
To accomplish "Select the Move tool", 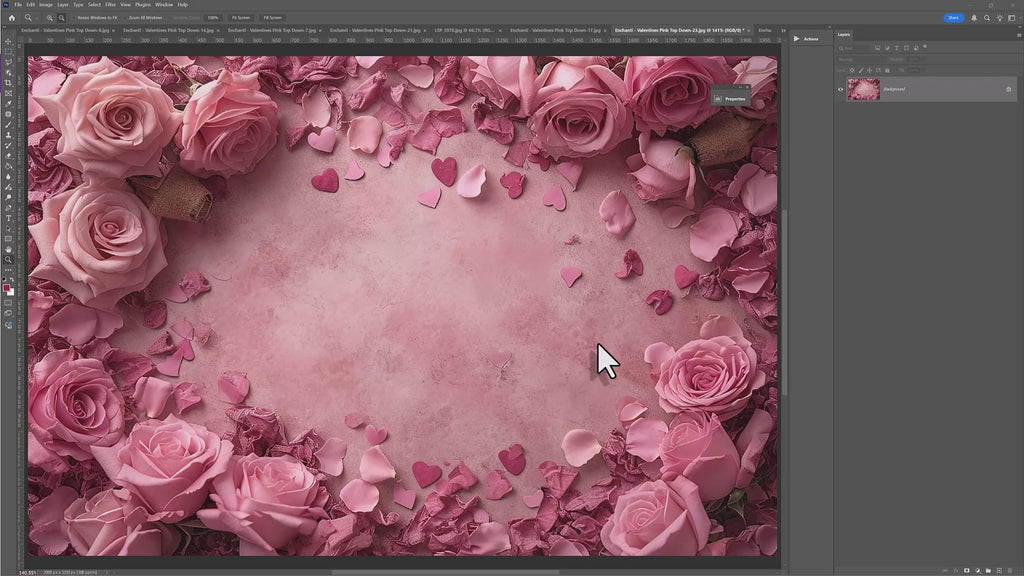I will 8,41.
